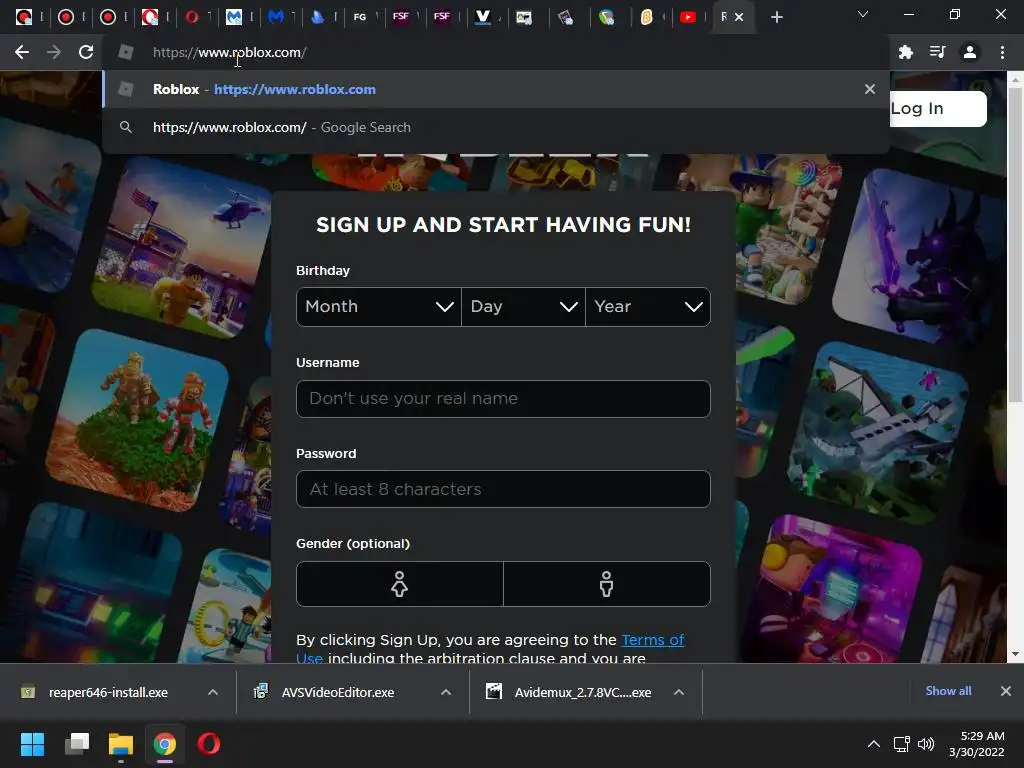Switch to the Opera red O tab
This screenshot has height=768, width=1024.
click(x=191, y=17)
